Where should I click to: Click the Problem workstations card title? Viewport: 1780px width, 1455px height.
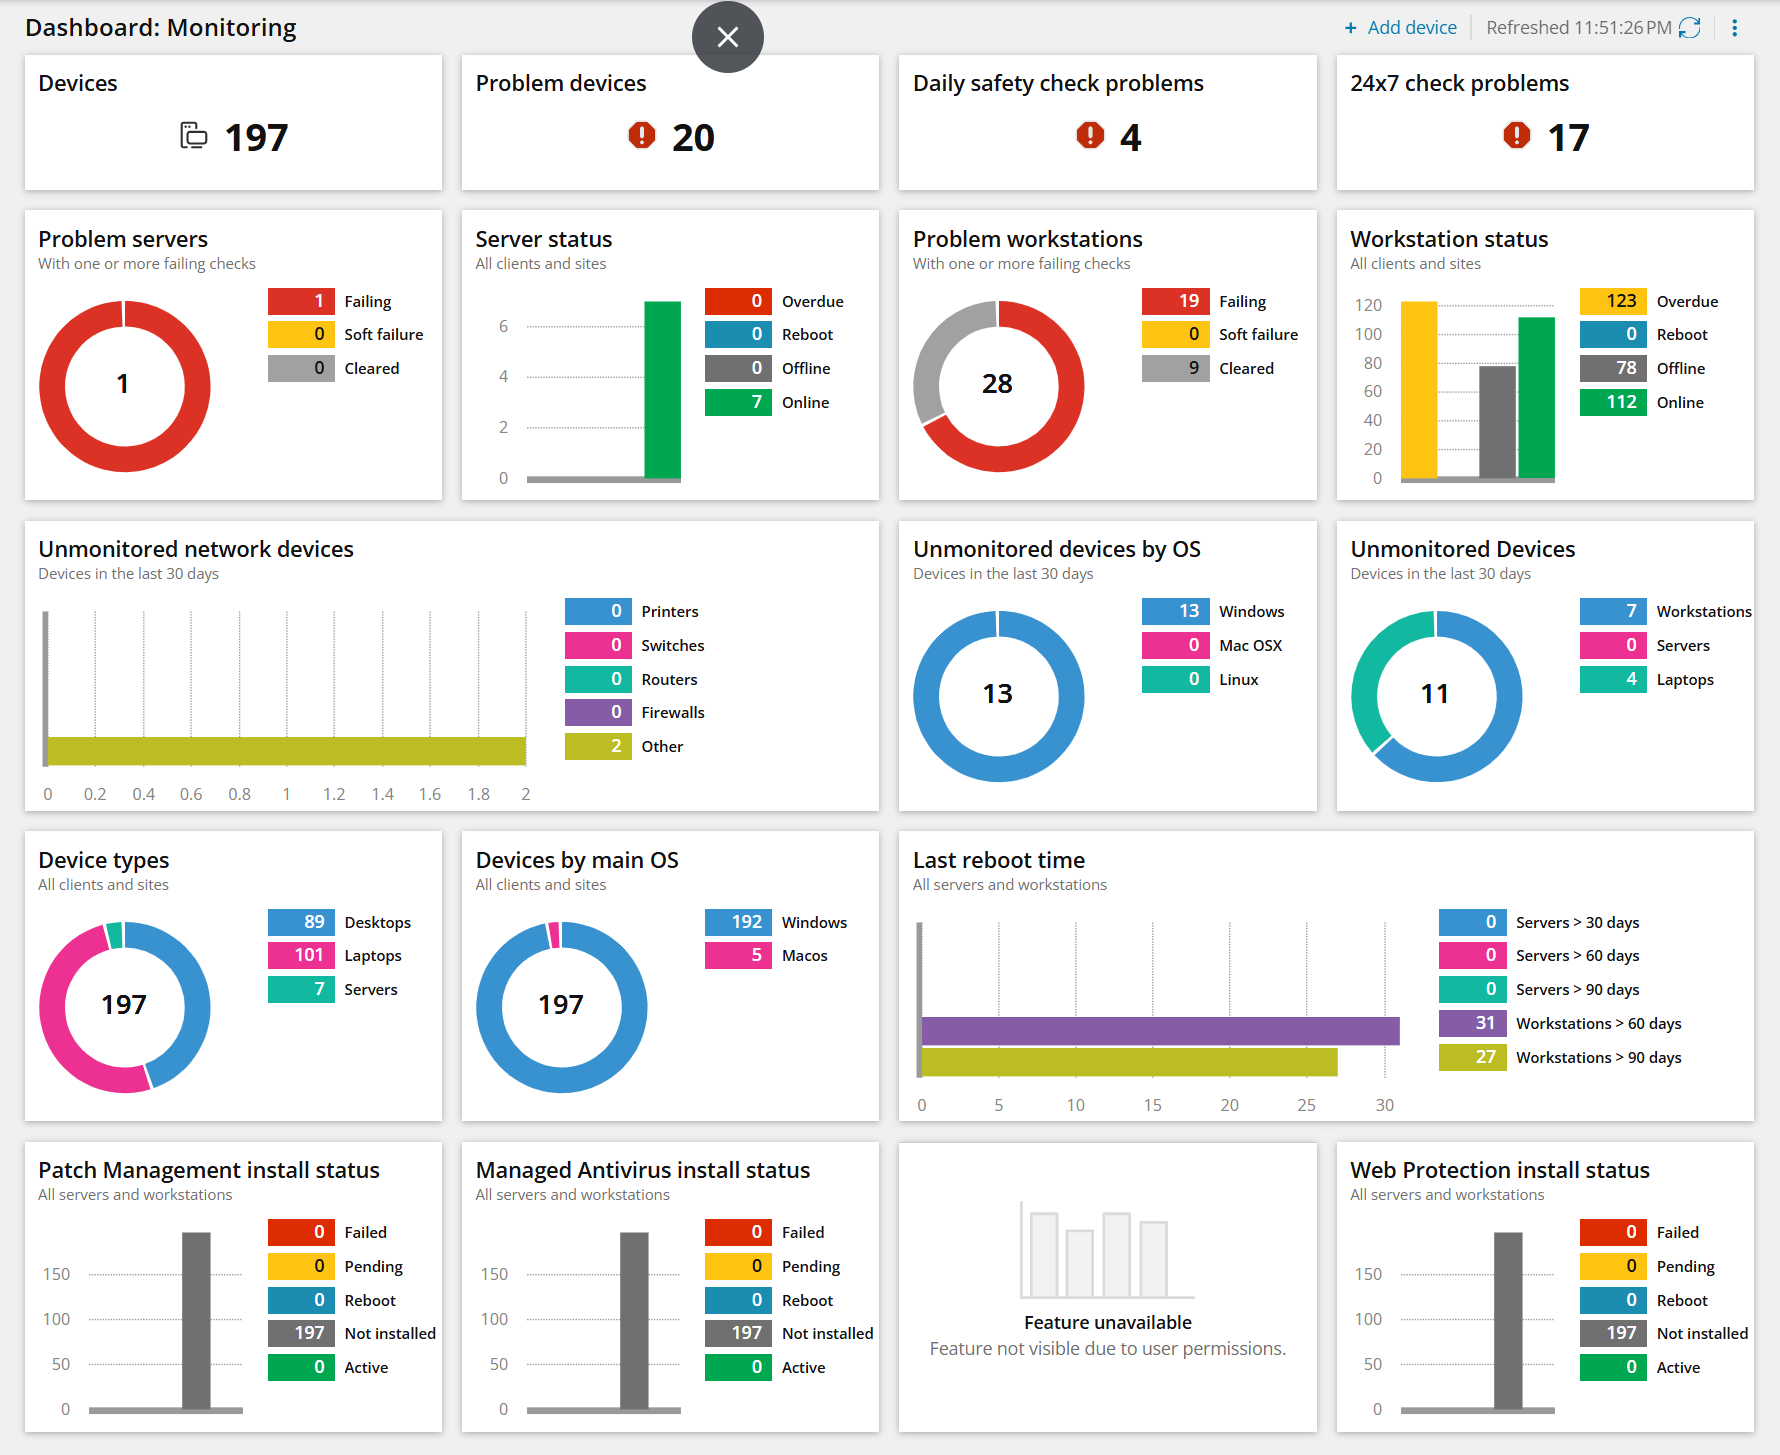(1027, 239)
